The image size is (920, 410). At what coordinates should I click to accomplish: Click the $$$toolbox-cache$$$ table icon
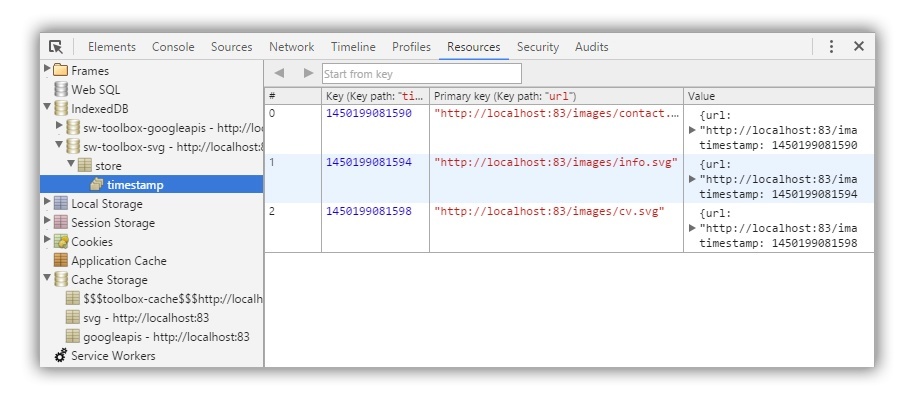(x=73, y=299)
